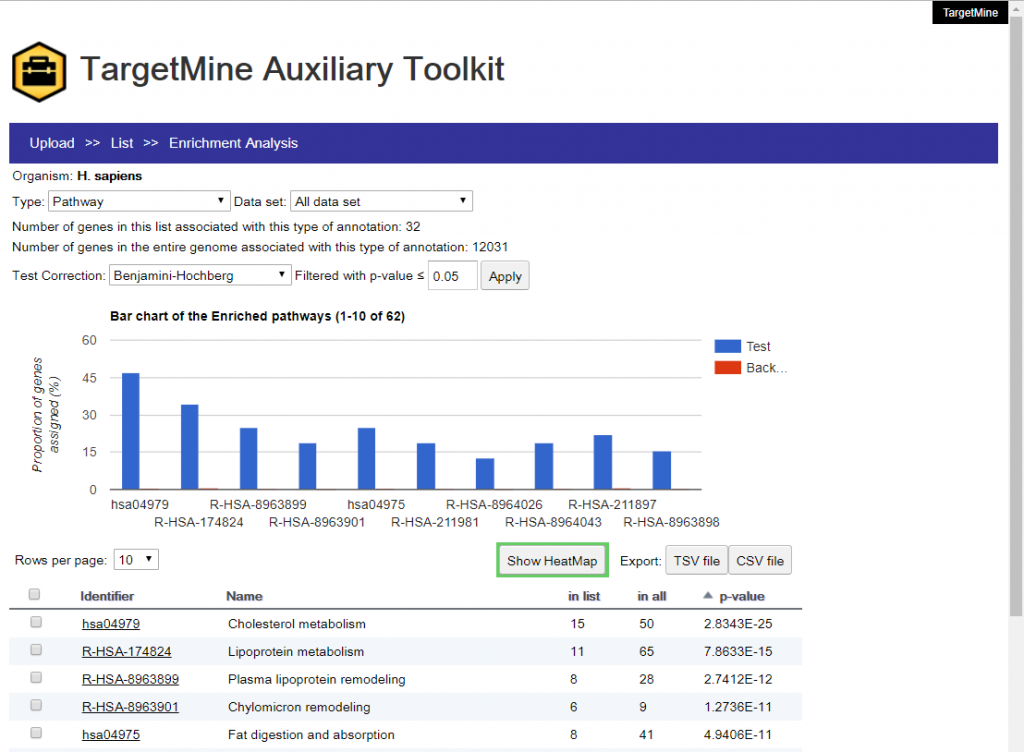Click Show HeatMap button
1024x752 pixels.
[551, 560]
